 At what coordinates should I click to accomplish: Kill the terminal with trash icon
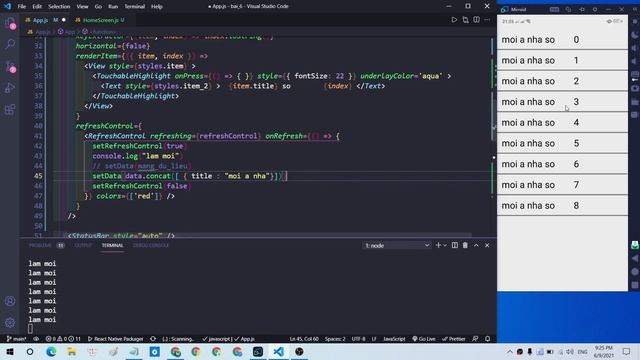(x=465, y=245)
